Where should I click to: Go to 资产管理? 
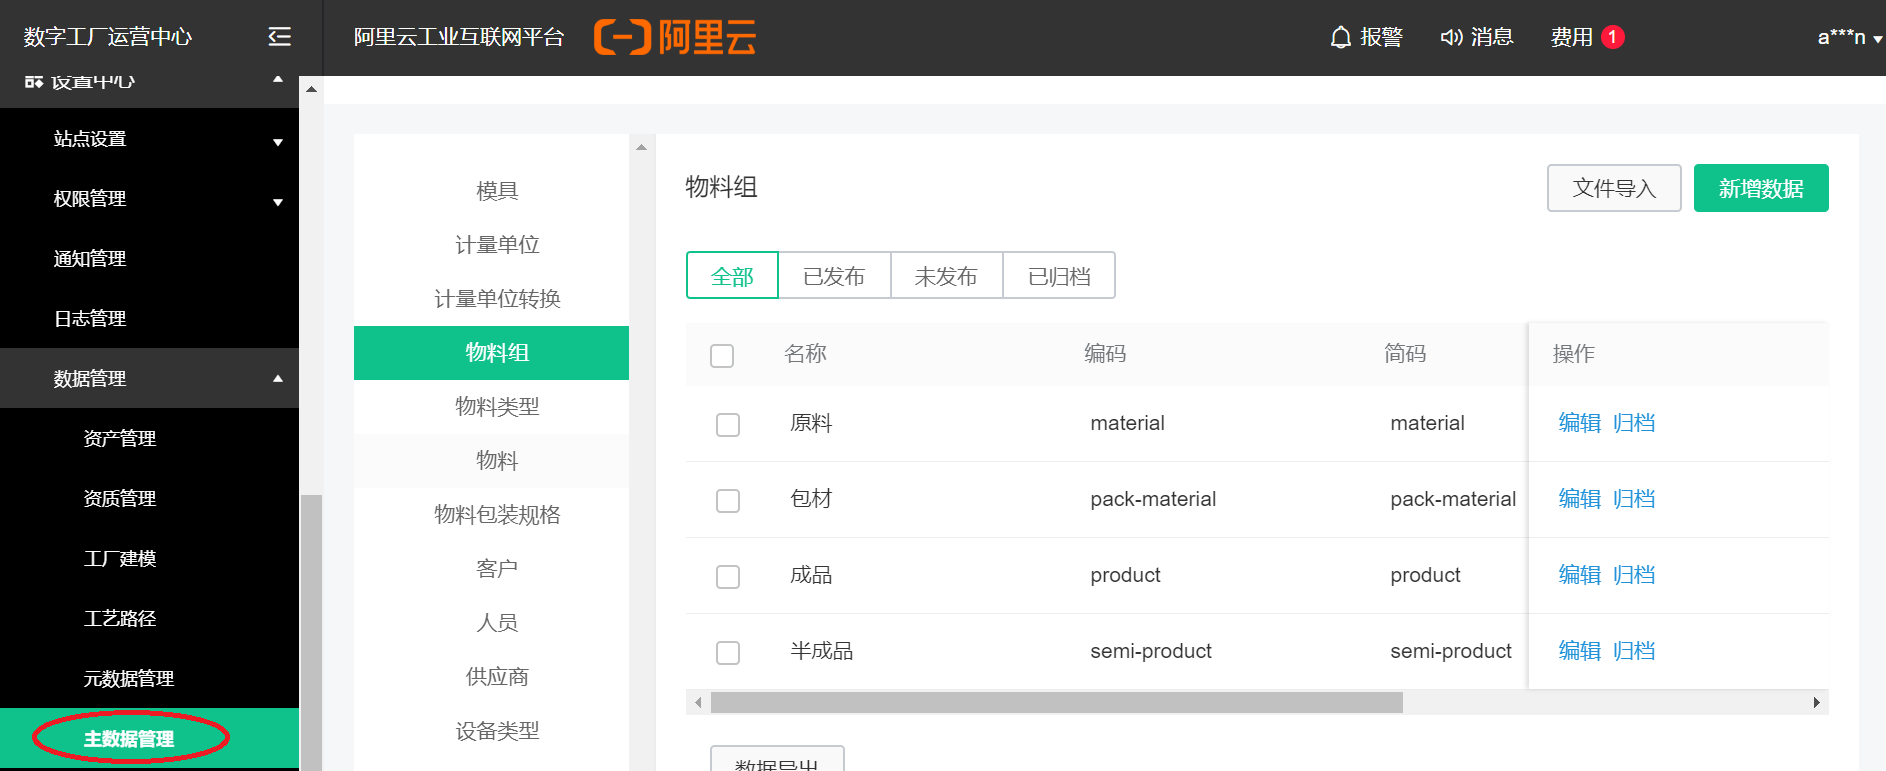click(x=120, y=438)
